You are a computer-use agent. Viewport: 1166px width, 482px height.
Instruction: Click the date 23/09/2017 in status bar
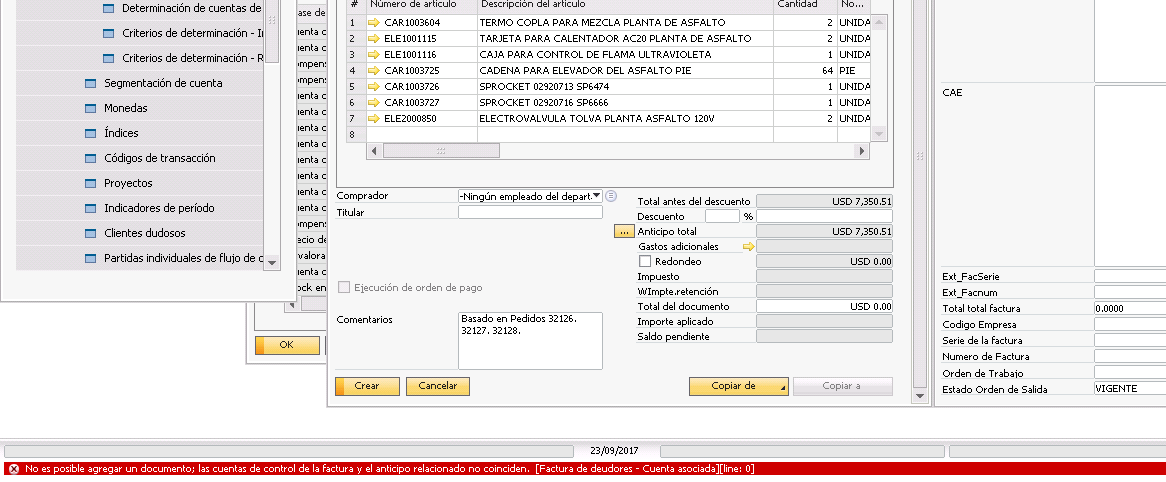pos(614,451)
